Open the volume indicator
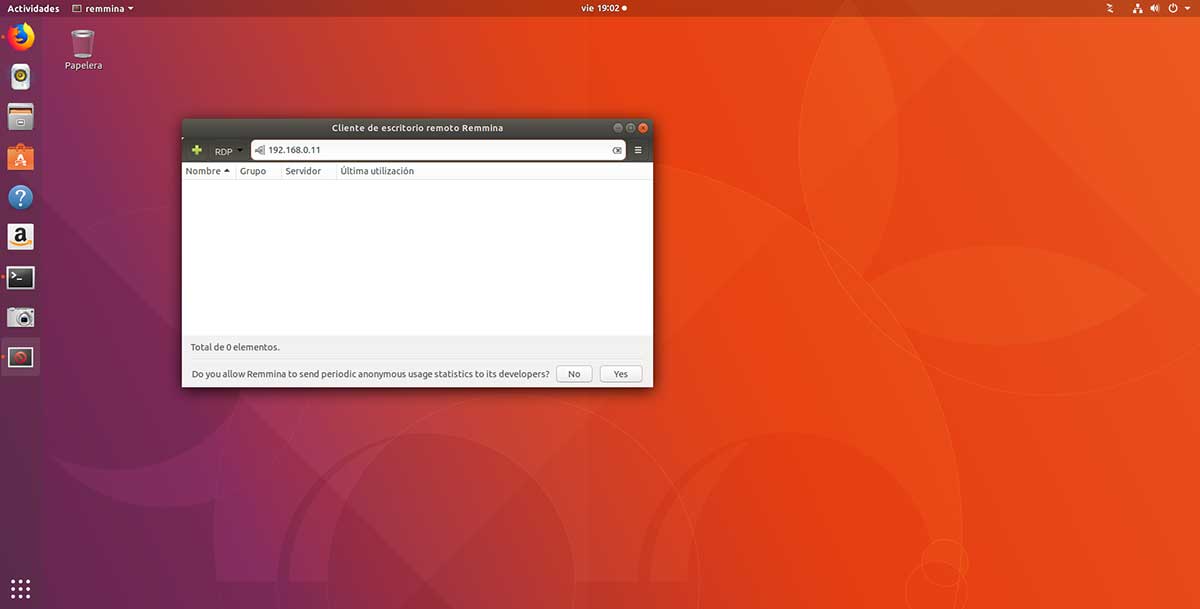 (x=1155, y=8)
